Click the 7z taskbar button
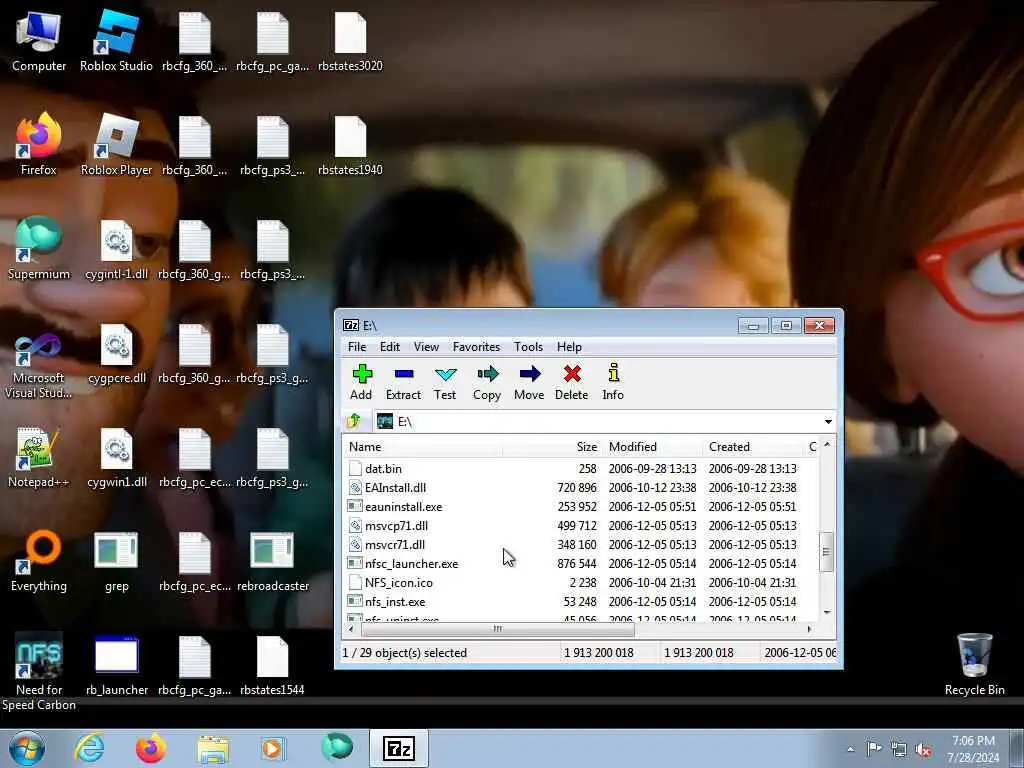Image resolution: width=1024 pixels, height=768 pixels. 399,748
